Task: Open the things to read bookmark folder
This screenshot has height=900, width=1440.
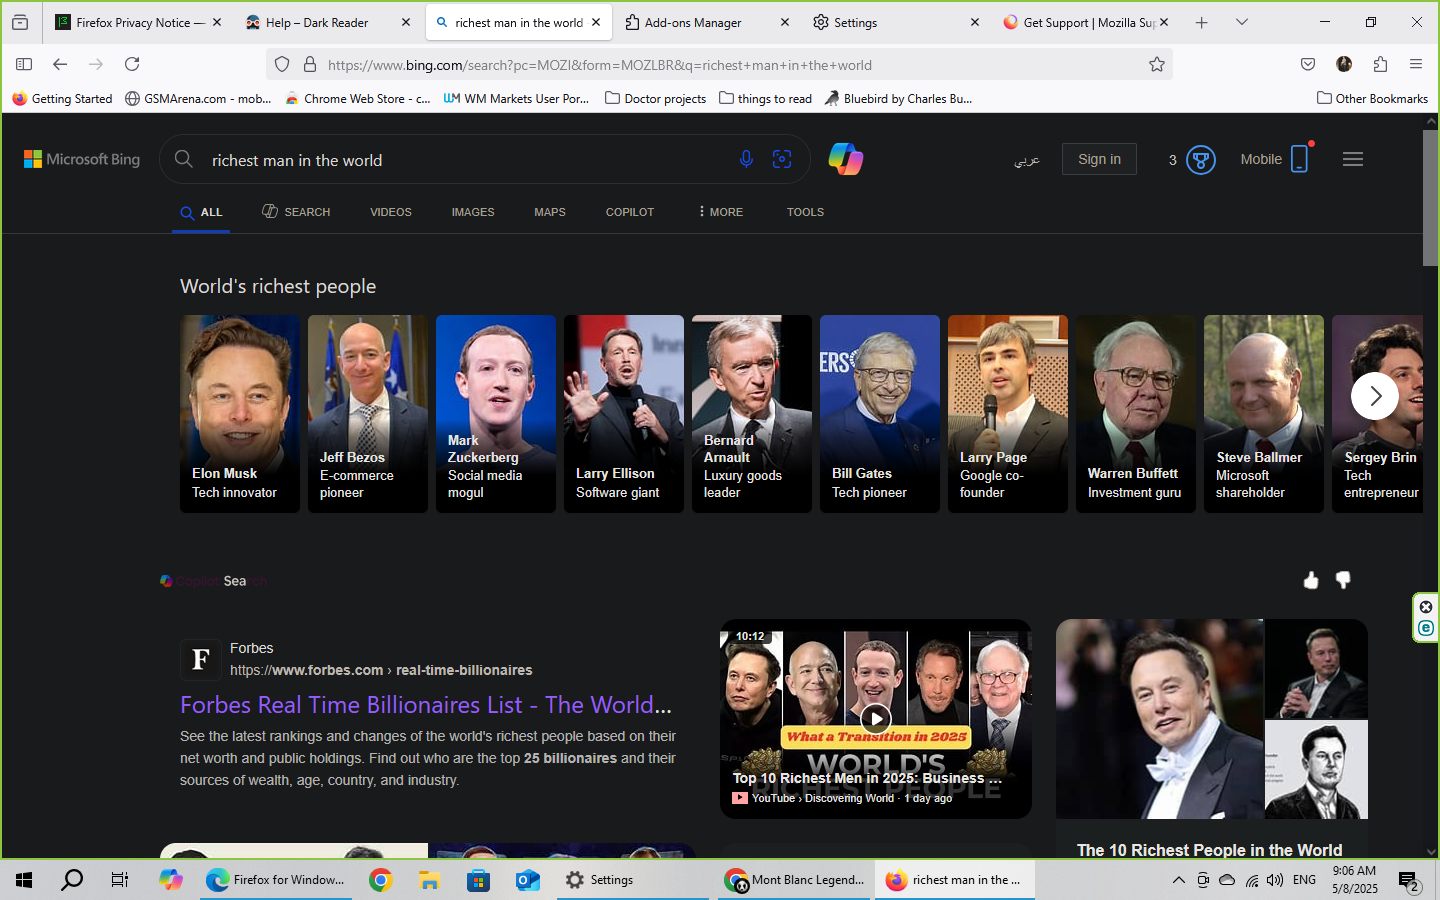Action: [765, 98]
